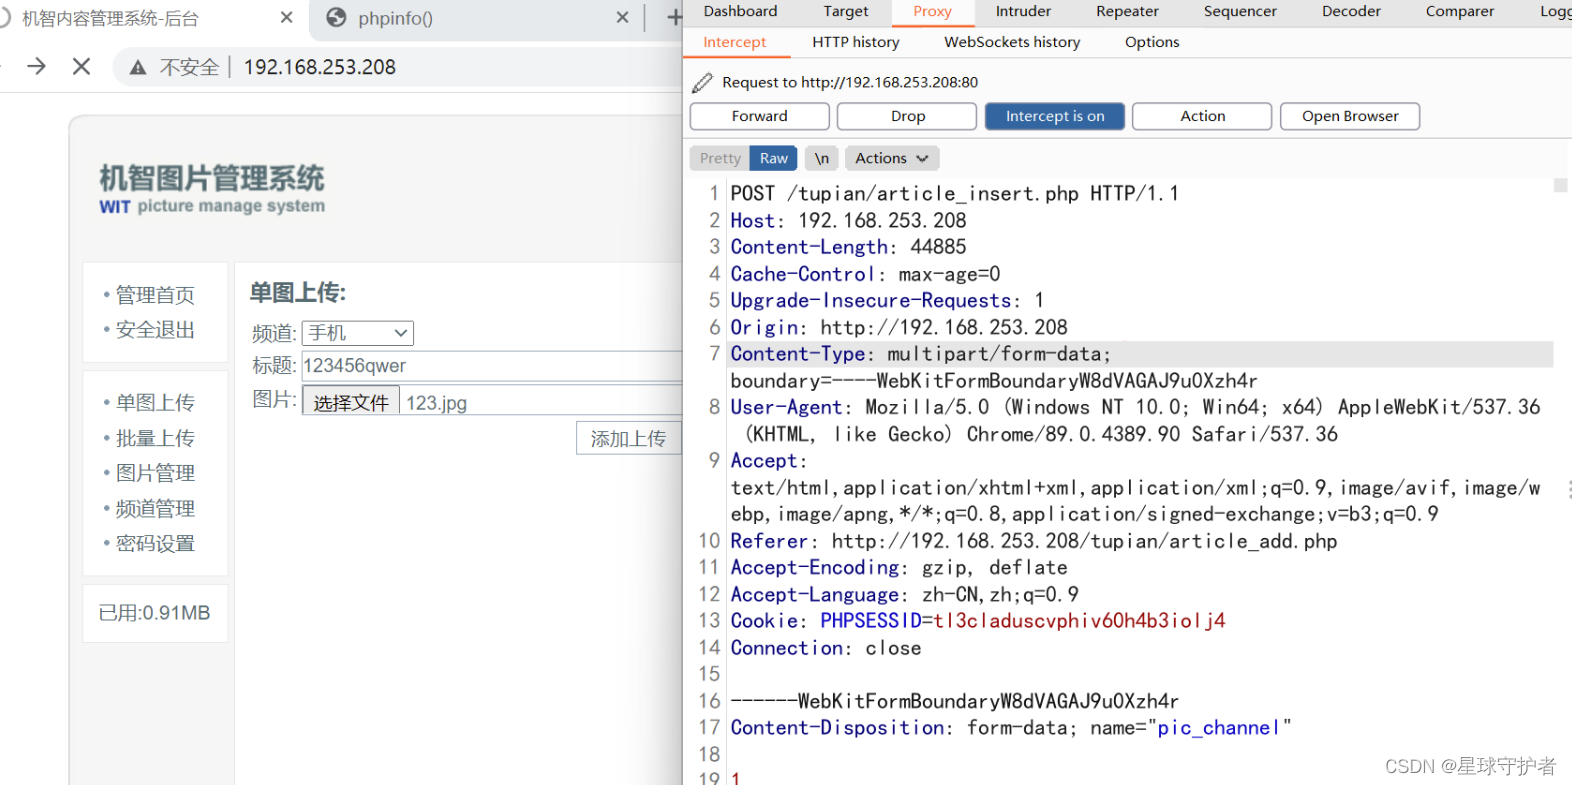
Task: Click the Origin header line
Action: click(x=899, y=327)
